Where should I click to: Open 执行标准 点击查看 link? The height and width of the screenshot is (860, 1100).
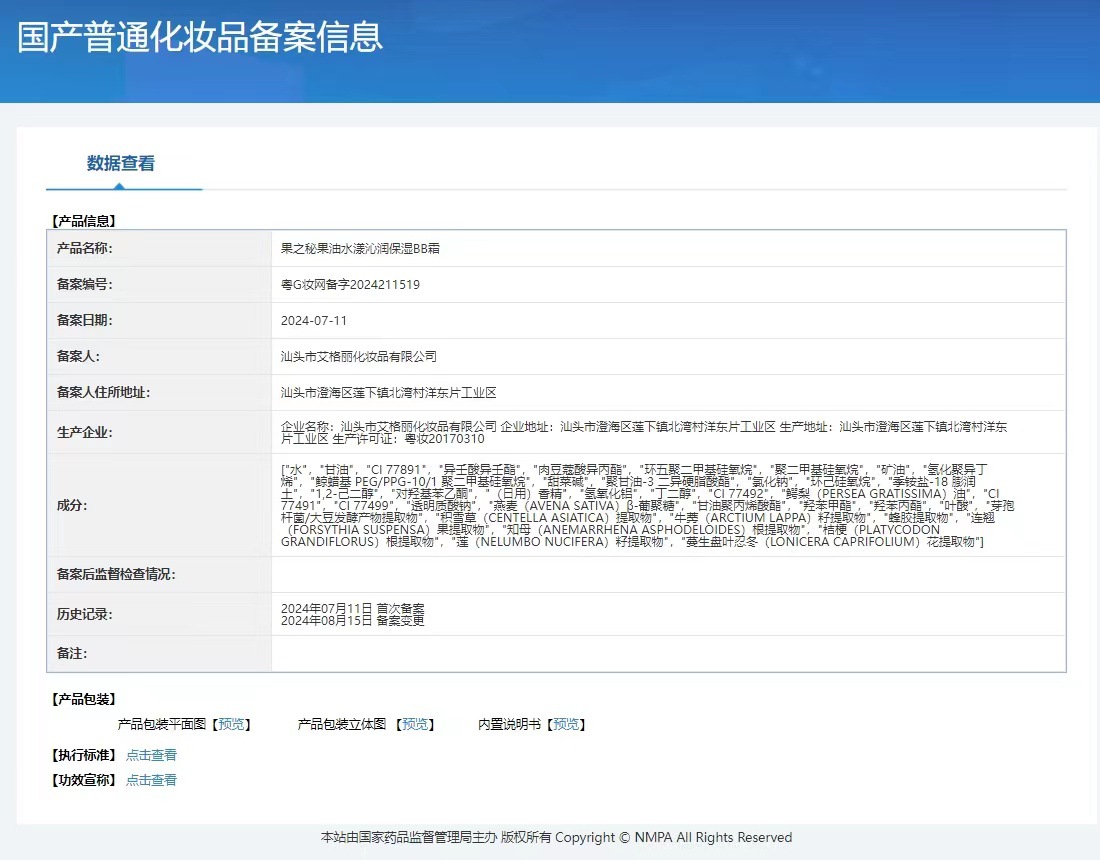point(151,755)
